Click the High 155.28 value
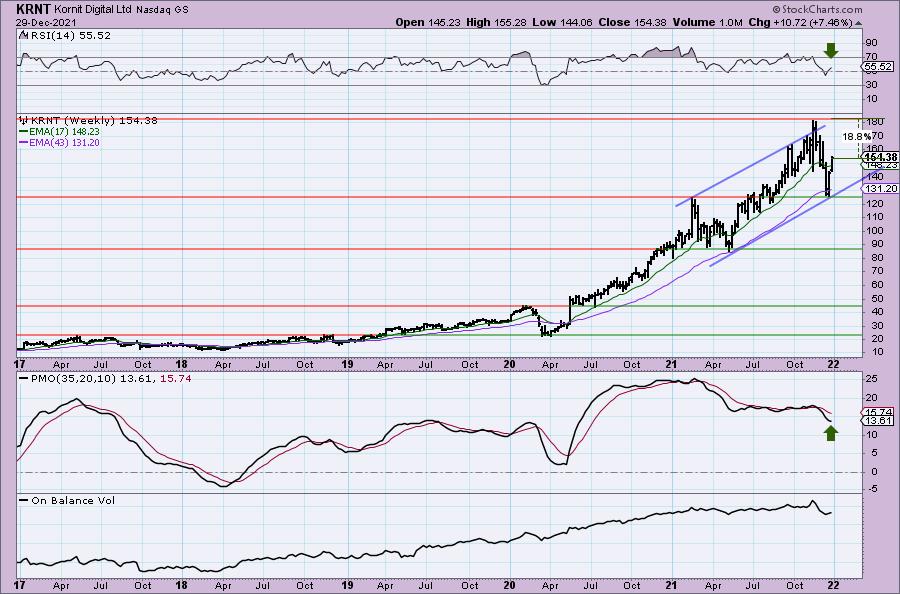Viewport: 900px width, 594px height. pos(498,22)
